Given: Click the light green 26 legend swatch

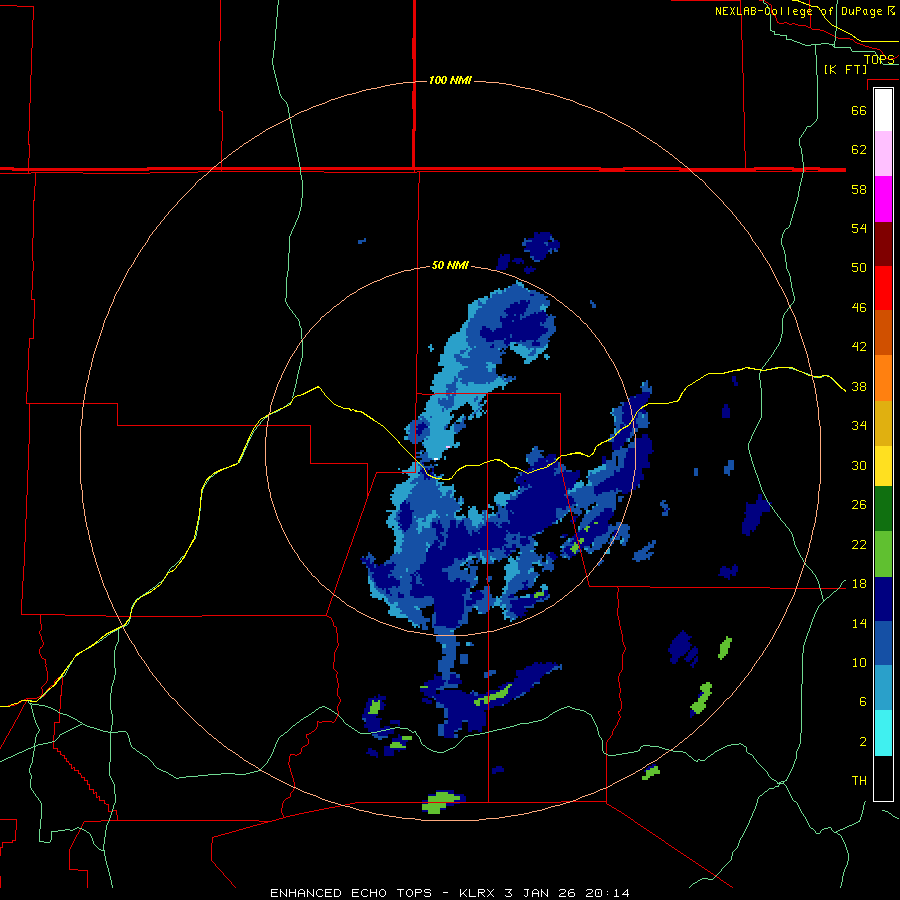Looking at the screenshot, I should click(883, 554).
